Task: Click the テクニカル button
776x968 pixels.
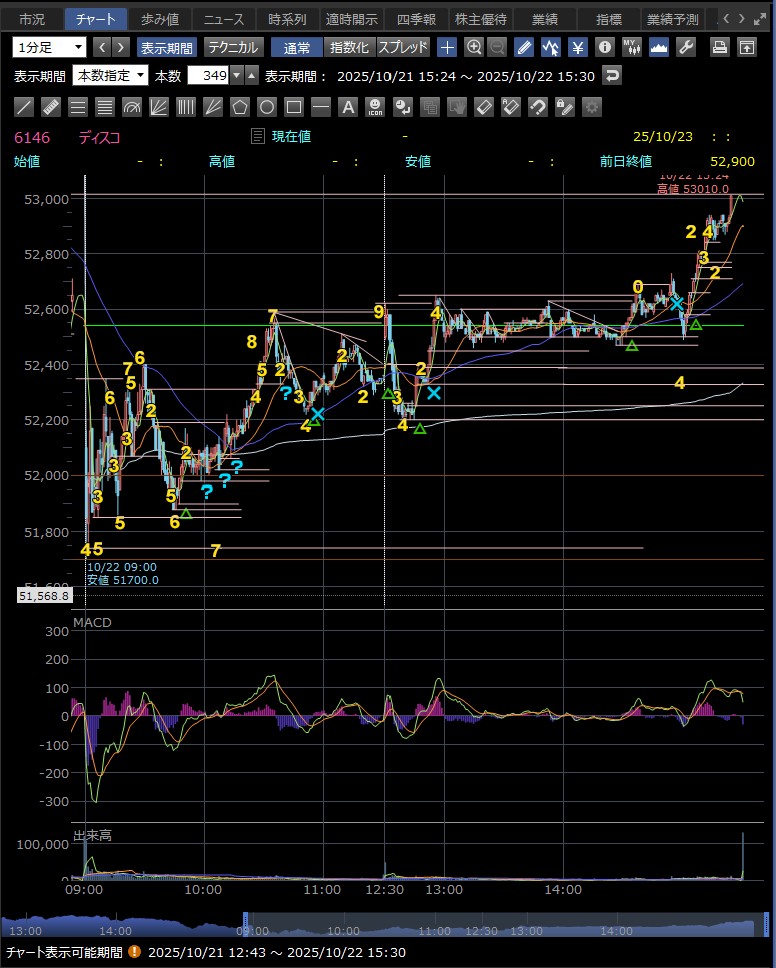Action: (x=234, y=47)
